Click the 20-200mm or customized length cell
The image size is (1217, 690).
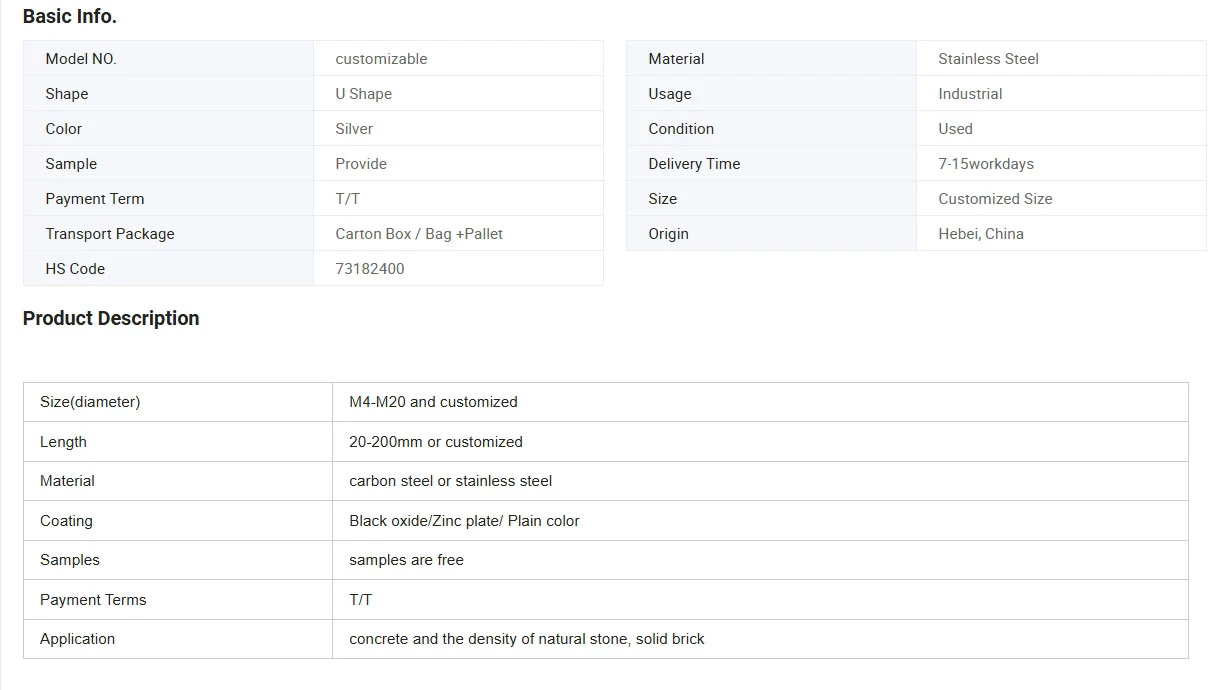(x=760, y=441)
